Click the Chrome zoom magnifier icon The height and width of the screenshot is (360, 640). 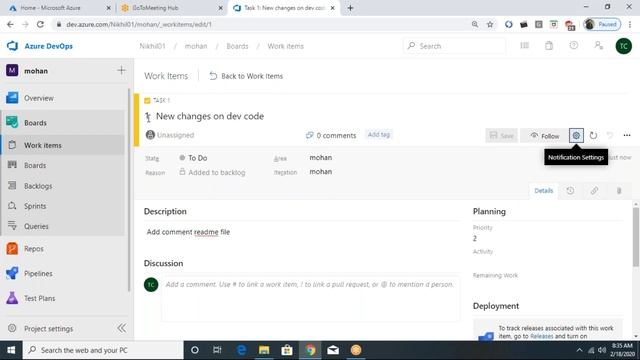(x=475, y=24)
